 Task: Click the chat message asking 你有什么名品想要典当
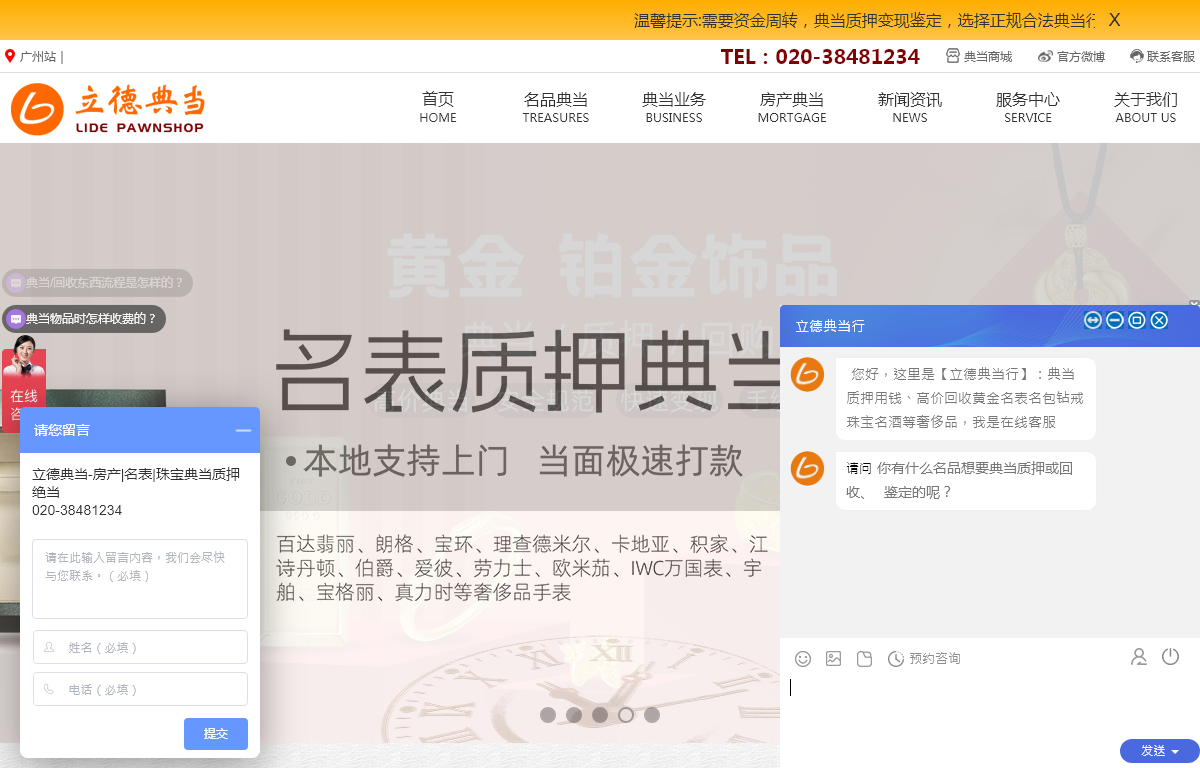(966, 480)
